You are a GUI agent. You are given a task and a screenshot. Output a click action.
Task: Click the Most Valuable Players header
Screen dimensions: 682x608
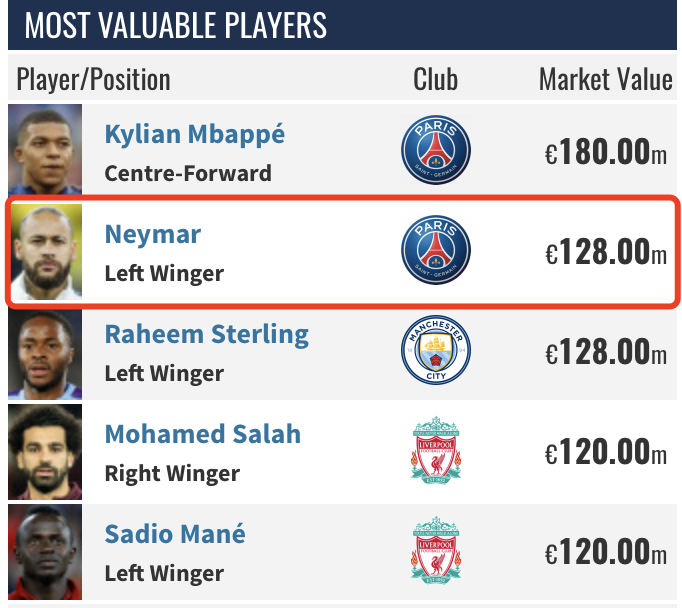pyautogui.click(x=175, y=25)
